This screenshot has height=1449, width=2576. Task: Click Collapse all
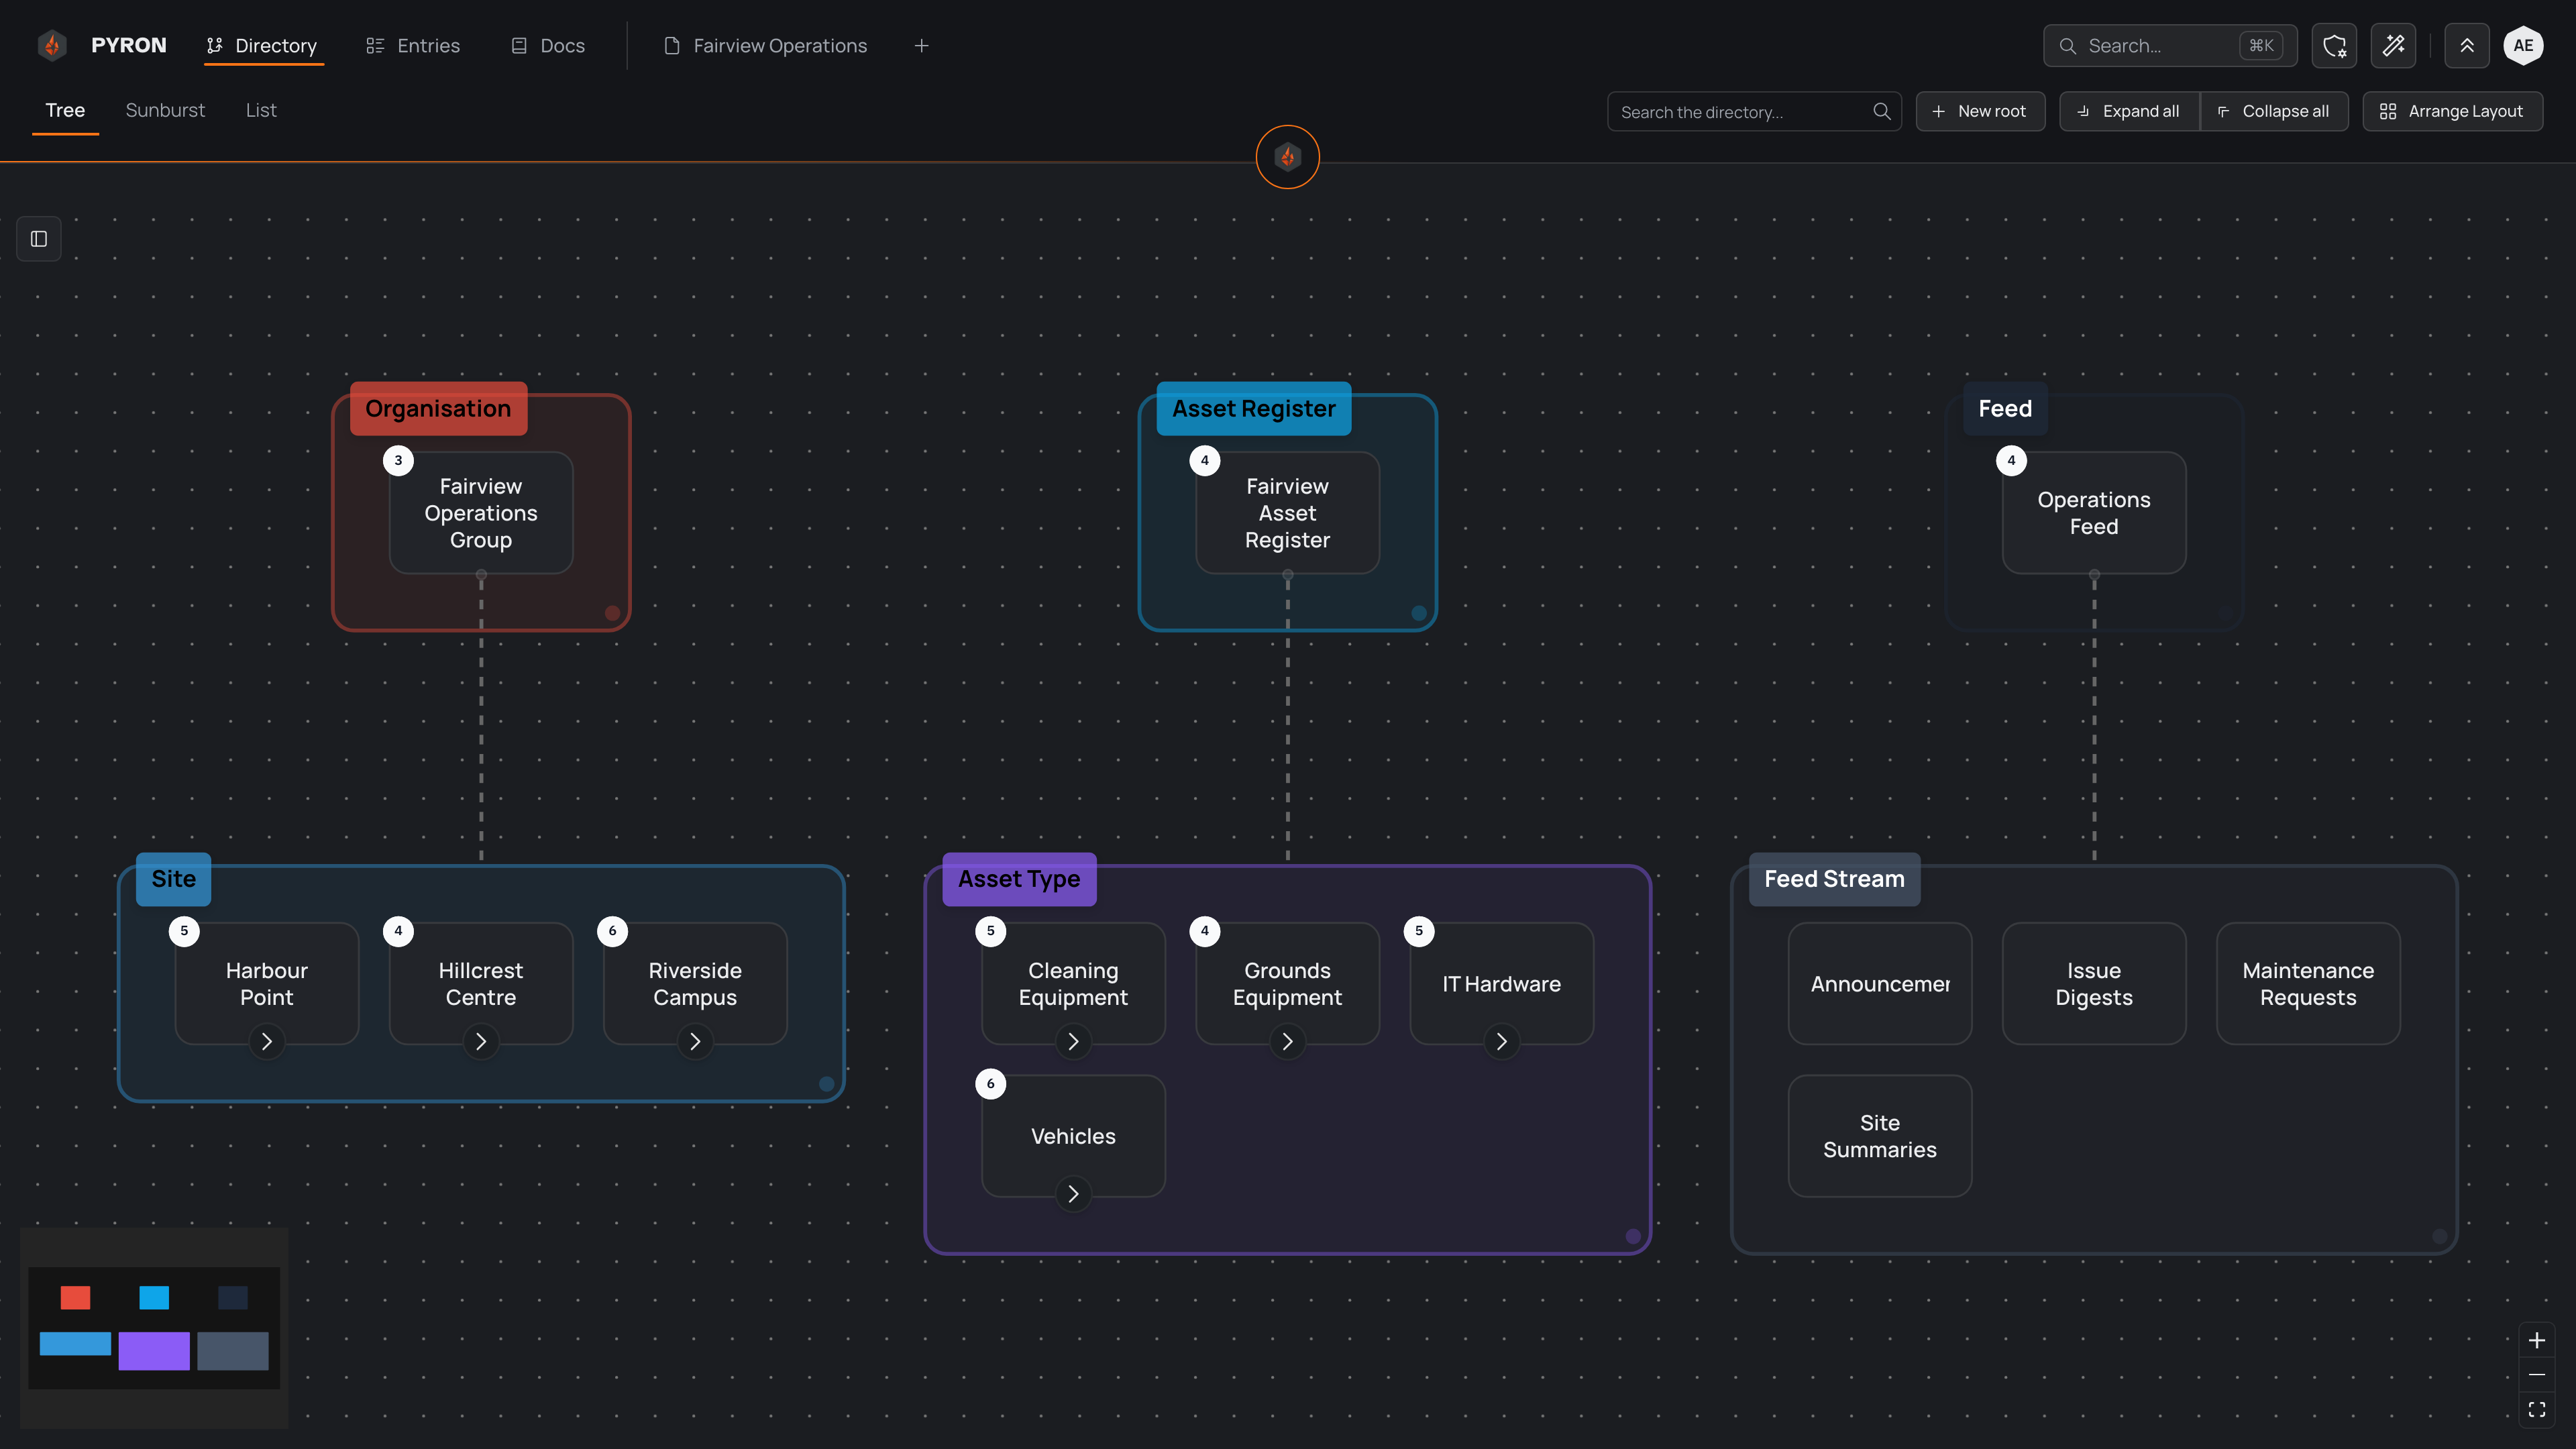click(x=2274, y=111)
